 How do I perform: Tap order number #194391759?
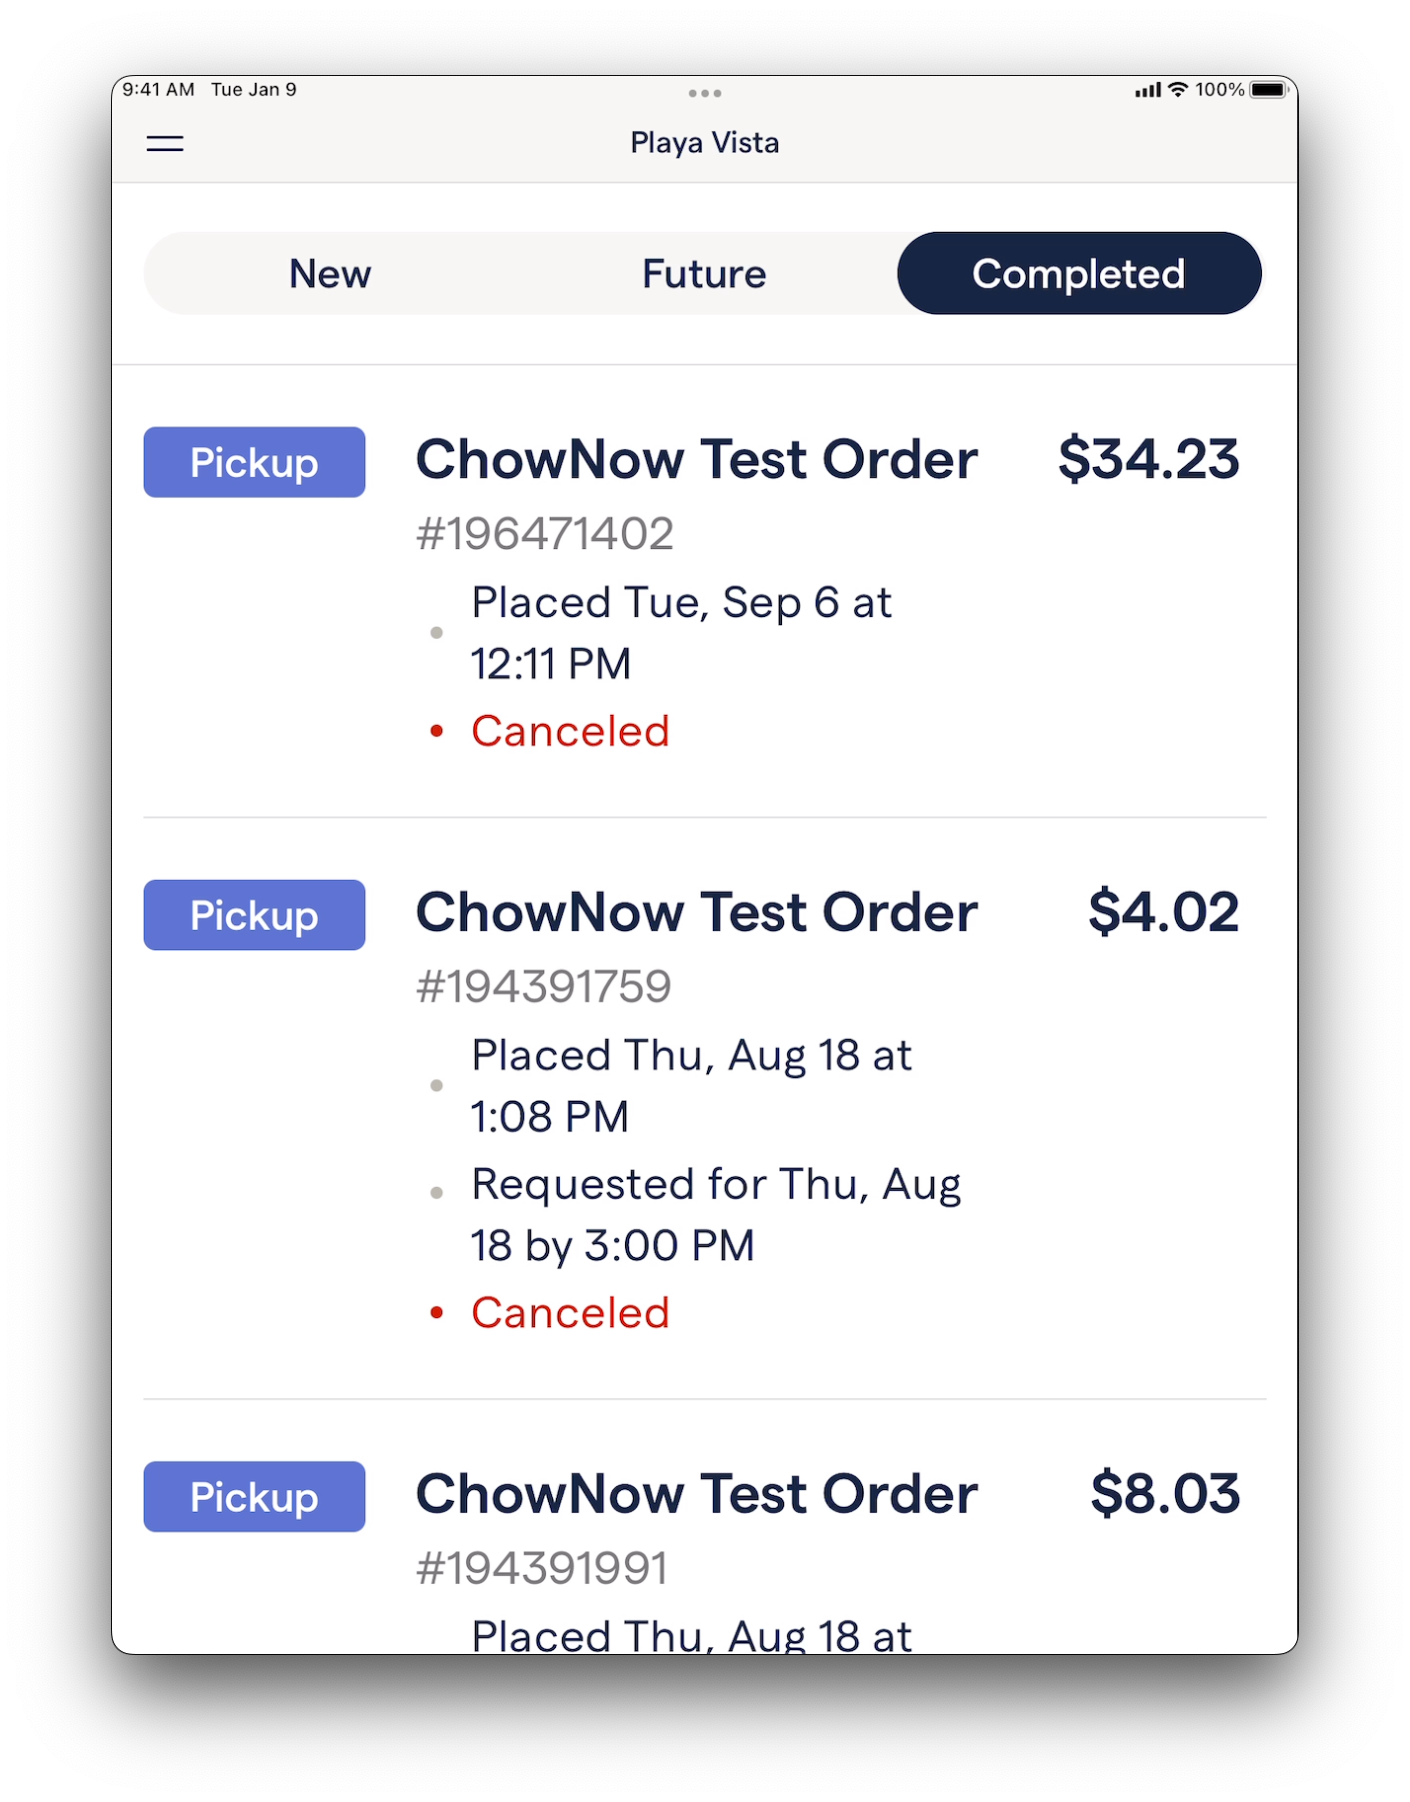click(x=544, y=987)
